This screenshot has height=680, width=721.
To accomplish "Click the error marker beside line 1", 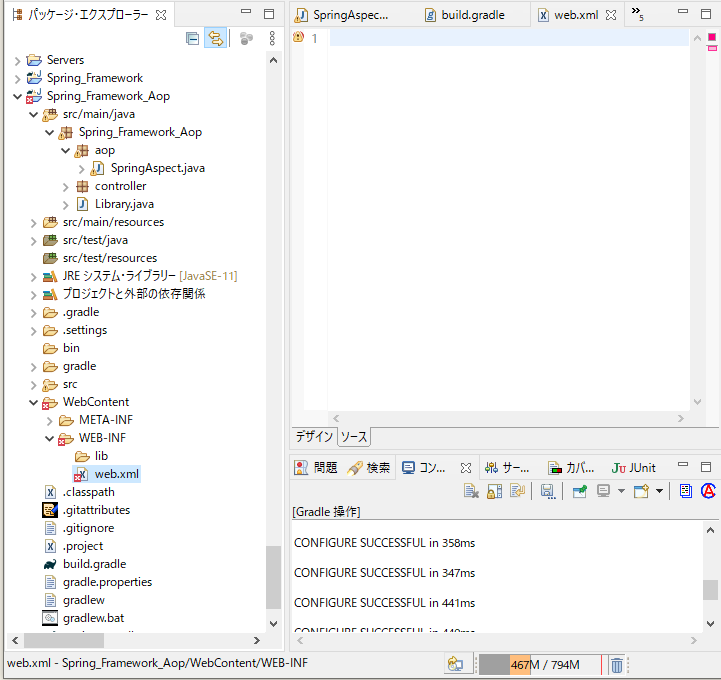I will tap(298, 37).
